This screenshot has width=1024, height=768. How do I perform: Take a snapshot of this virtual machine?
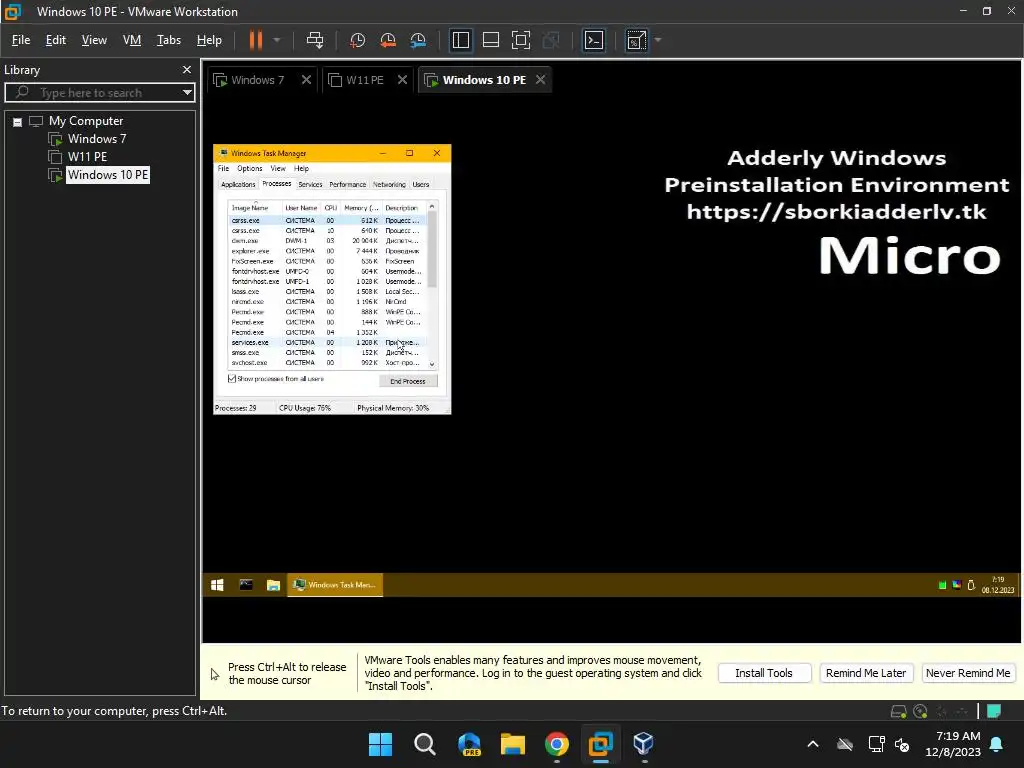[x=357, y=40]
